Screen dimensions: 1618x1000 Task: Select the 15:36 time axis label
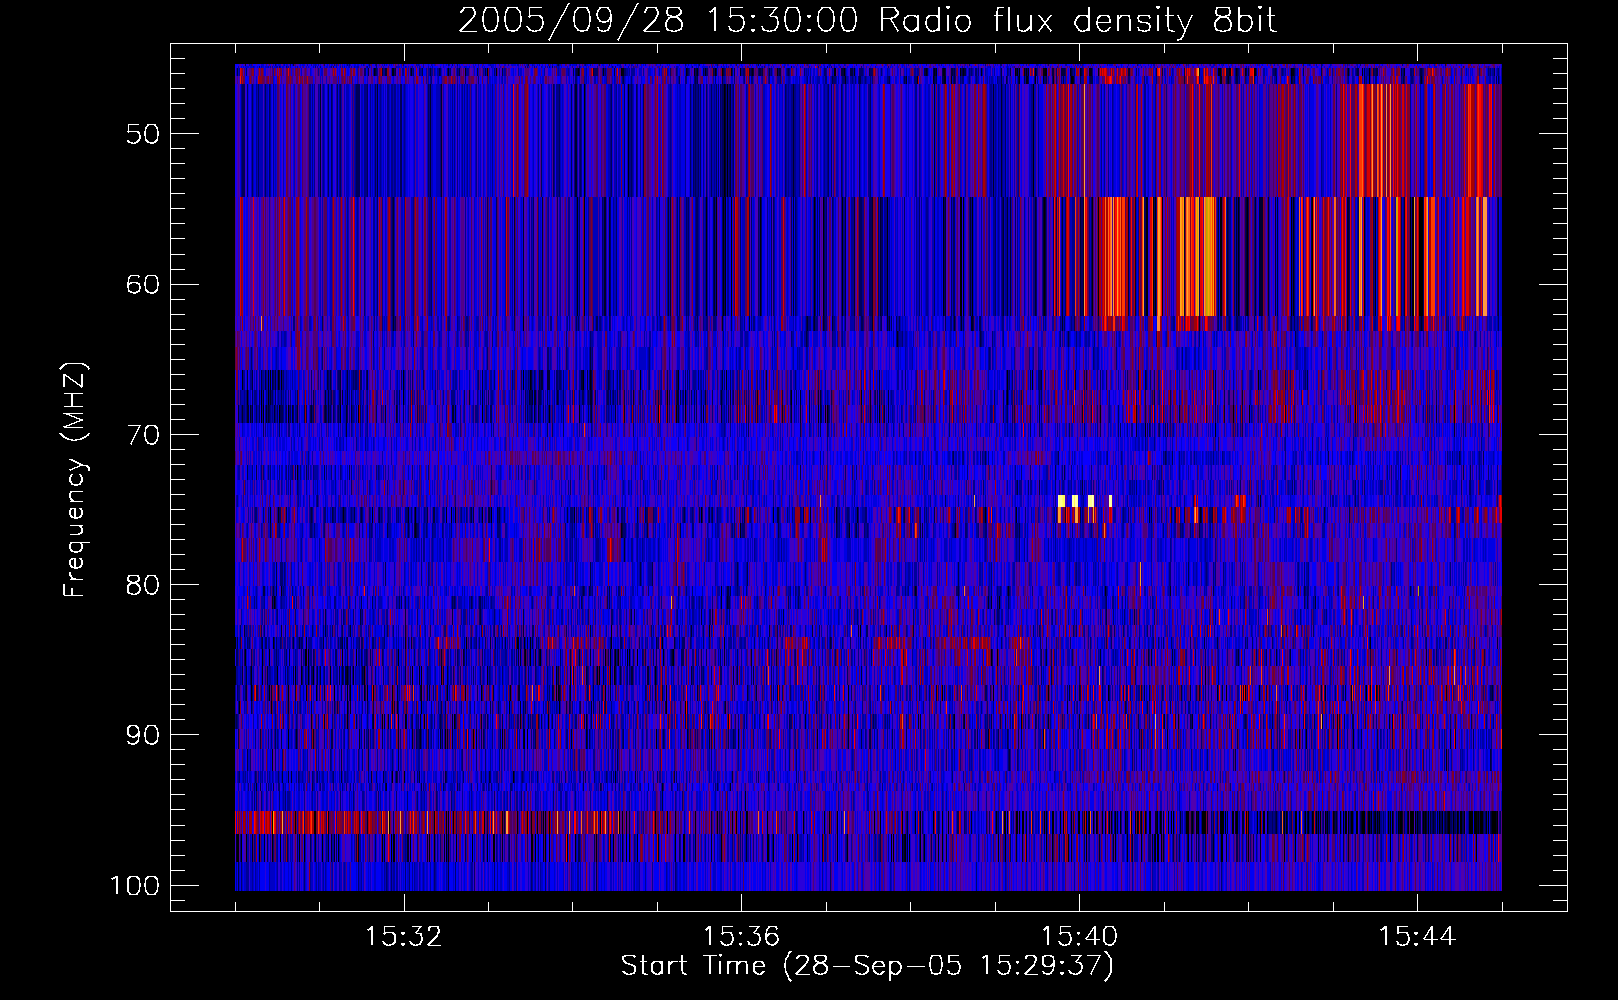741,937
